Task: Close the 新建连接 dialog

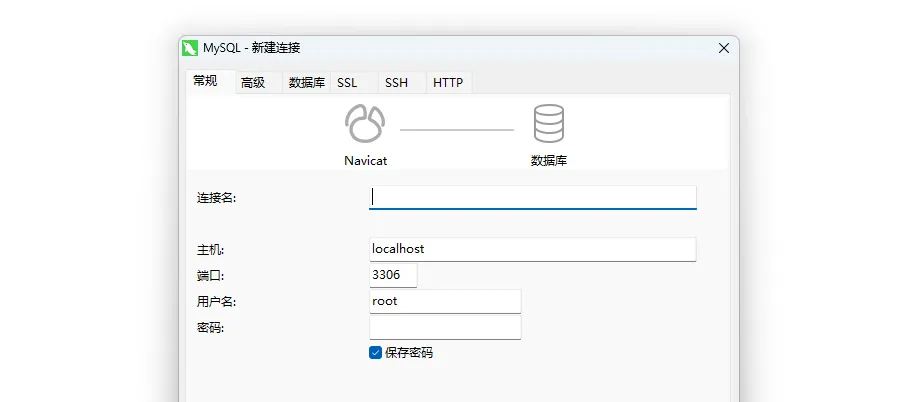Action: click(723, 48)
